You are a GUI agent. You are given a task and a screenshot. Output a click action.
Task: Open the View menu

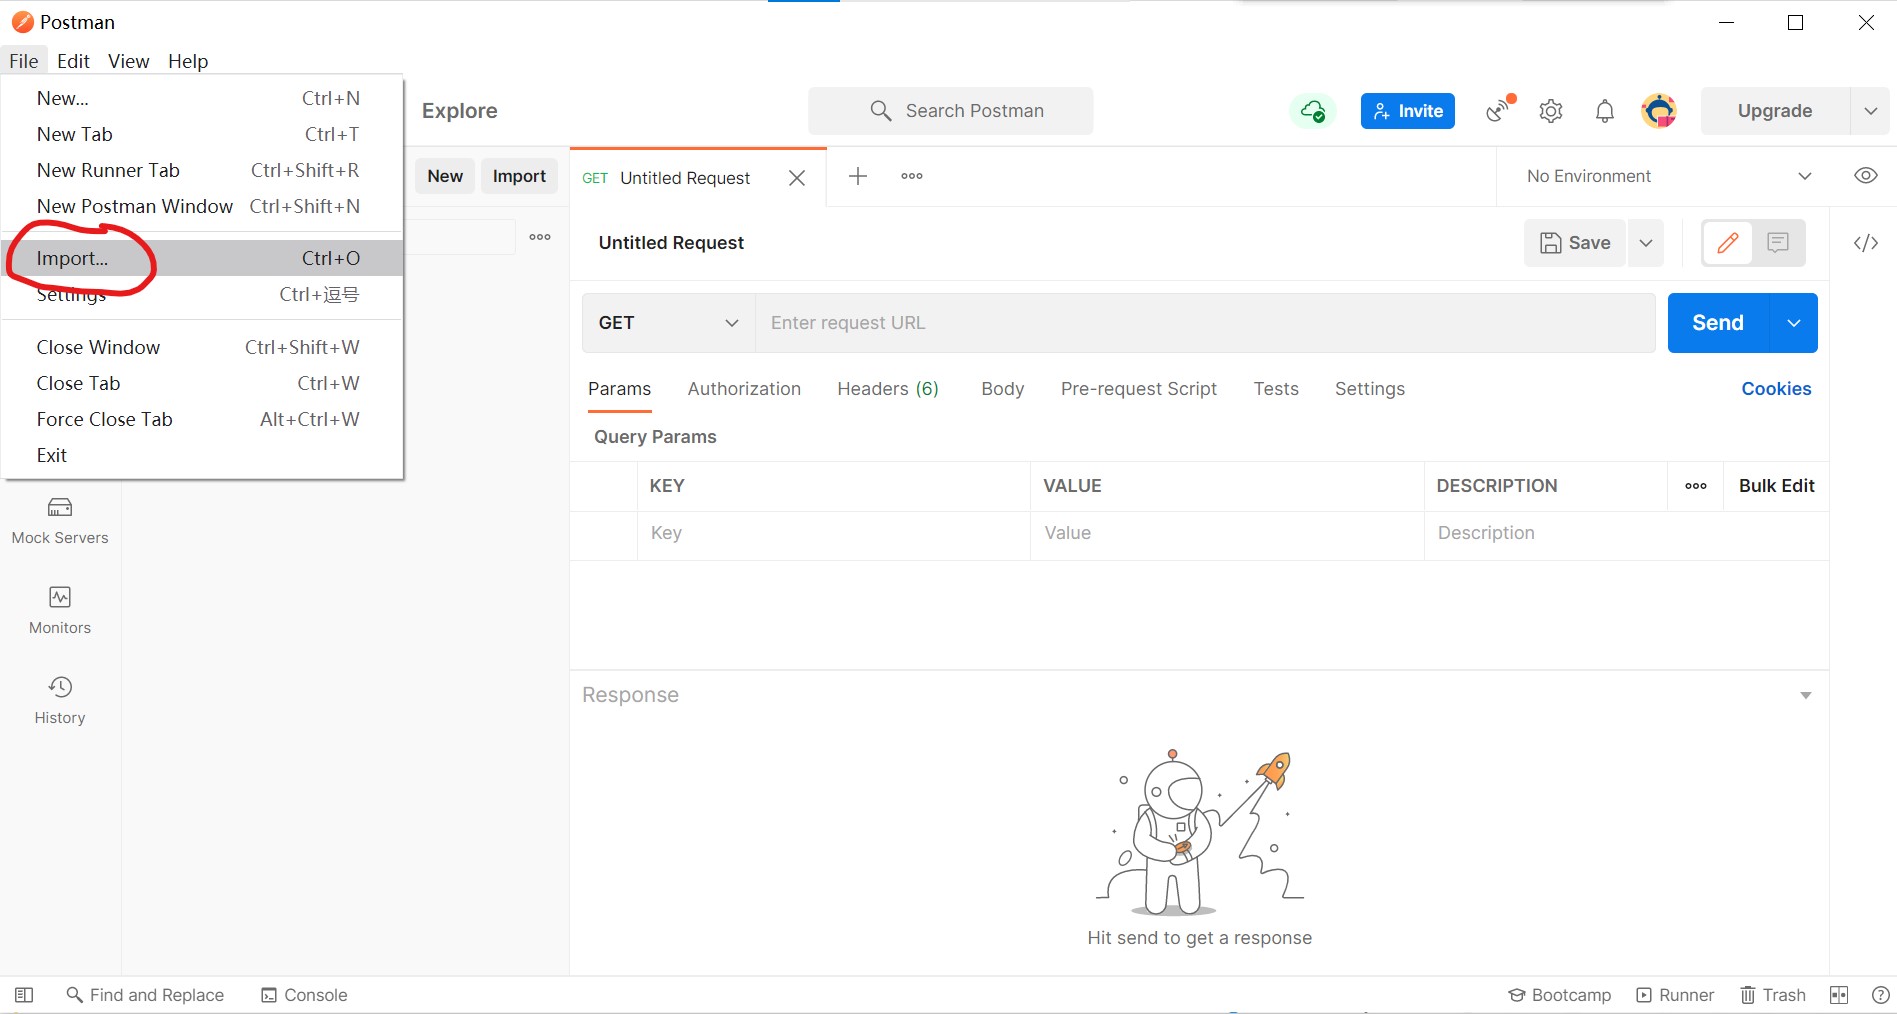[x=128, y=61]
